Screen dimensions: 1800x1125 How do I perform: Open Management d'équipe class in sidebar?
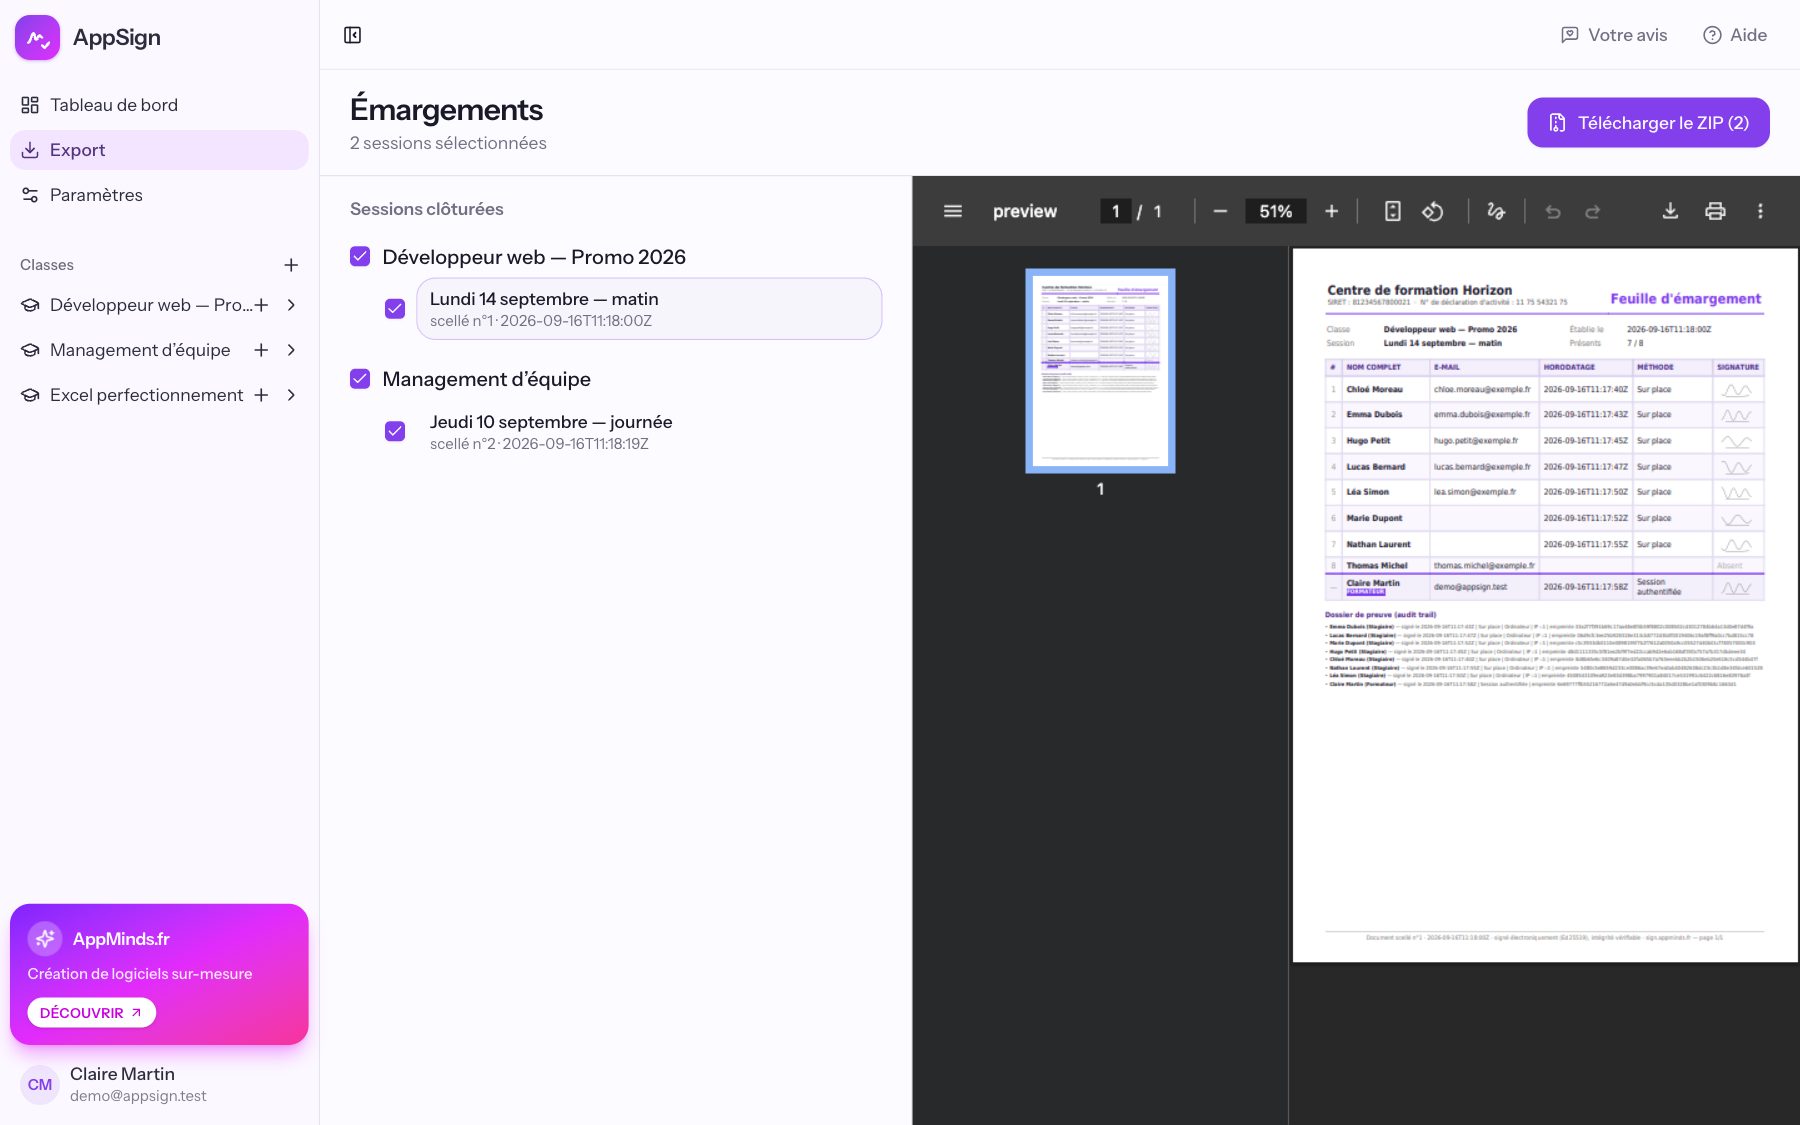[x=140, y=350]
